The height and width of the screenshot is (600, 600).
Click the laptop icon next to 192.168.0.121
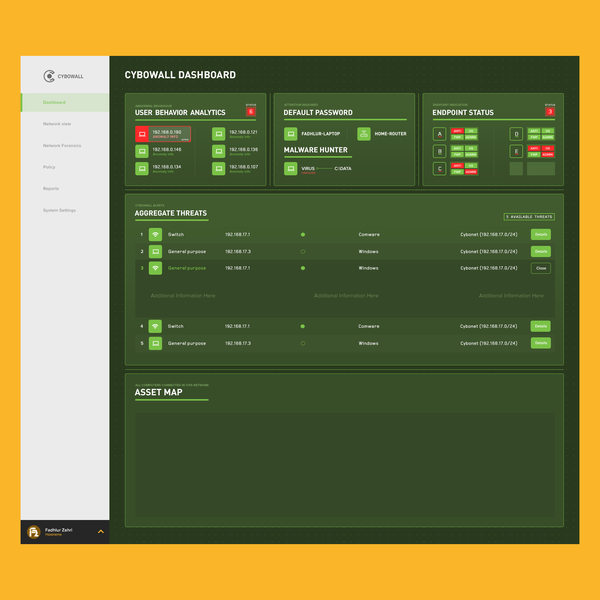218,134
